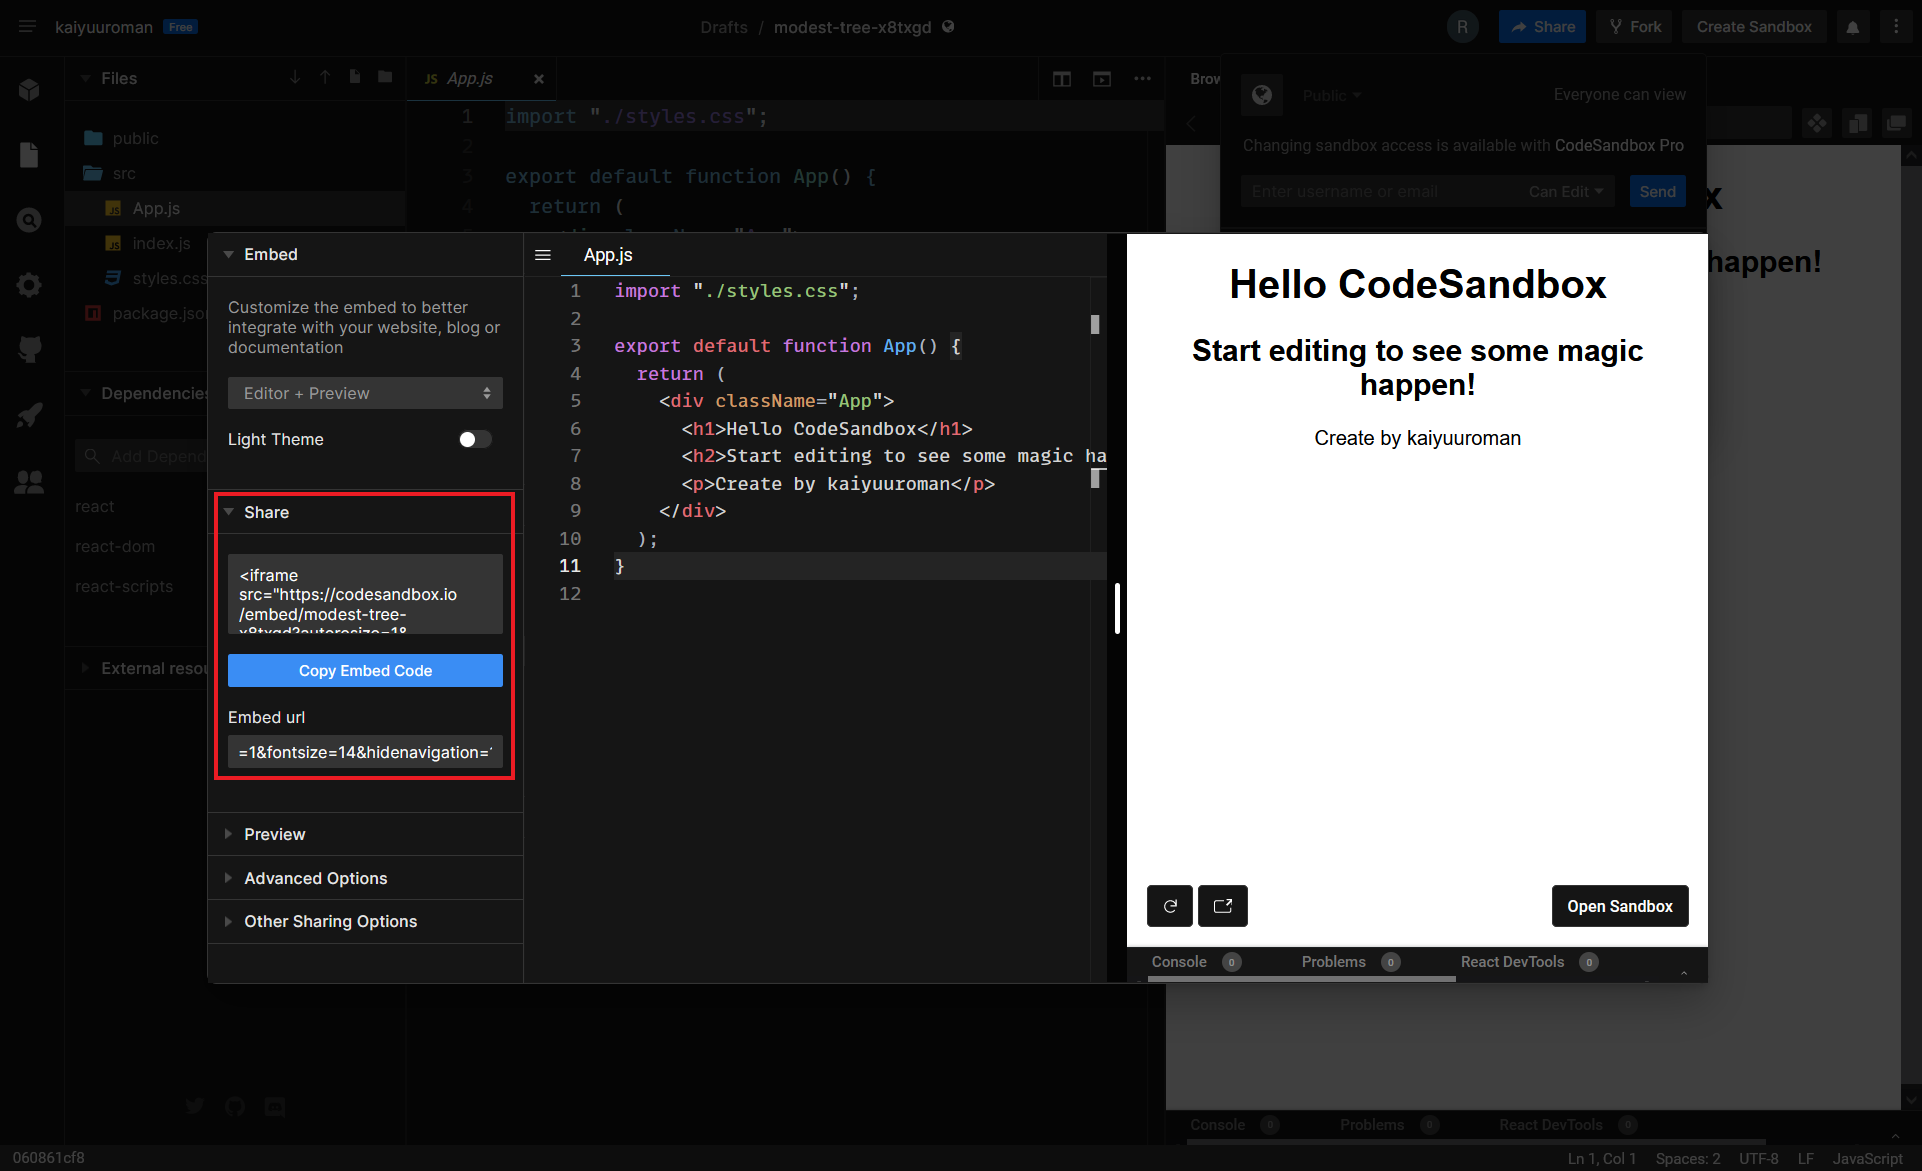Click the Embed url text field
Image resolution: width=1922 pixels, height=1171 pixels.
pyautogui.click(x=365, y=752)
